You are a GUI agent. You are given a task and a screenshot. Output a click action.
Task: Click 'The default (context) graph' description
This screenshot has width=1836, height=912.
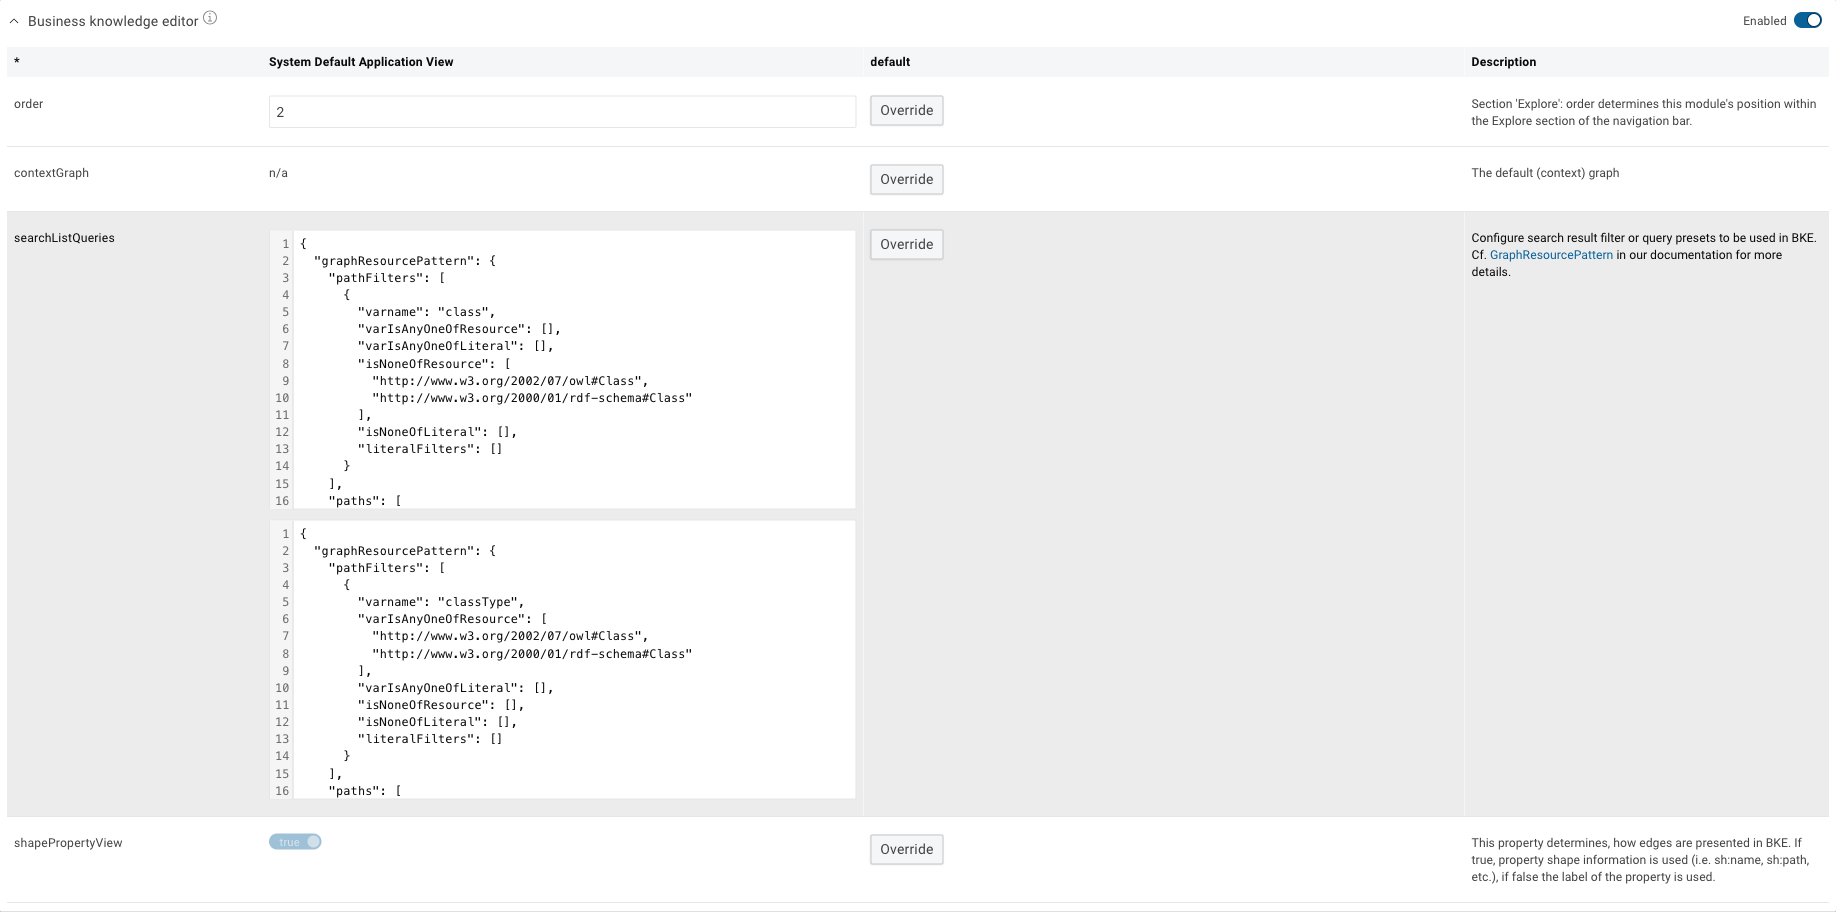(x=1545, y=173)
